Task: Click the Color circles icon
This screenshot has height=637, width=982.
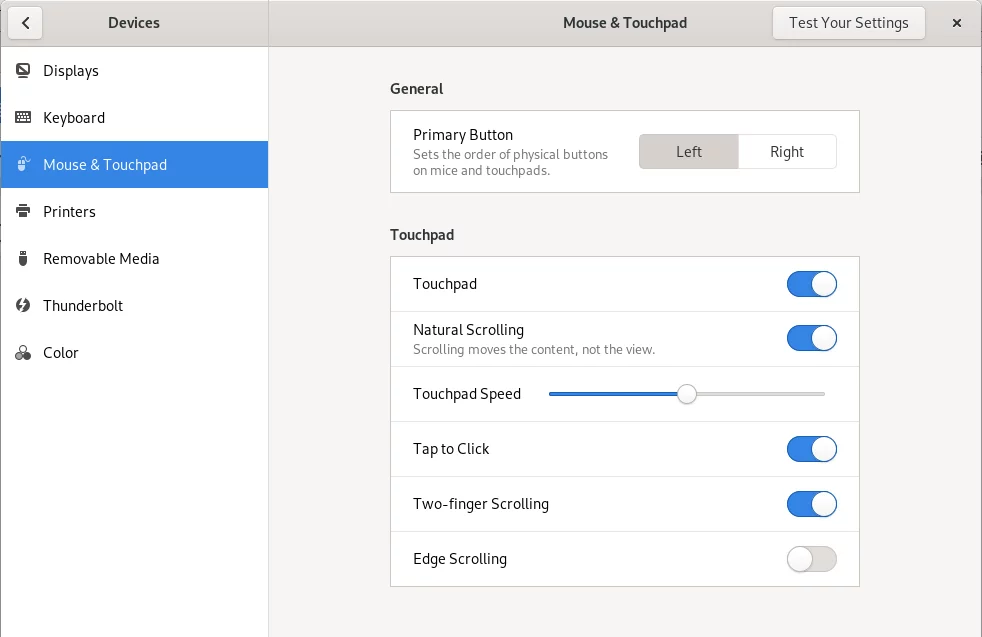Action: tap(23, 353)
